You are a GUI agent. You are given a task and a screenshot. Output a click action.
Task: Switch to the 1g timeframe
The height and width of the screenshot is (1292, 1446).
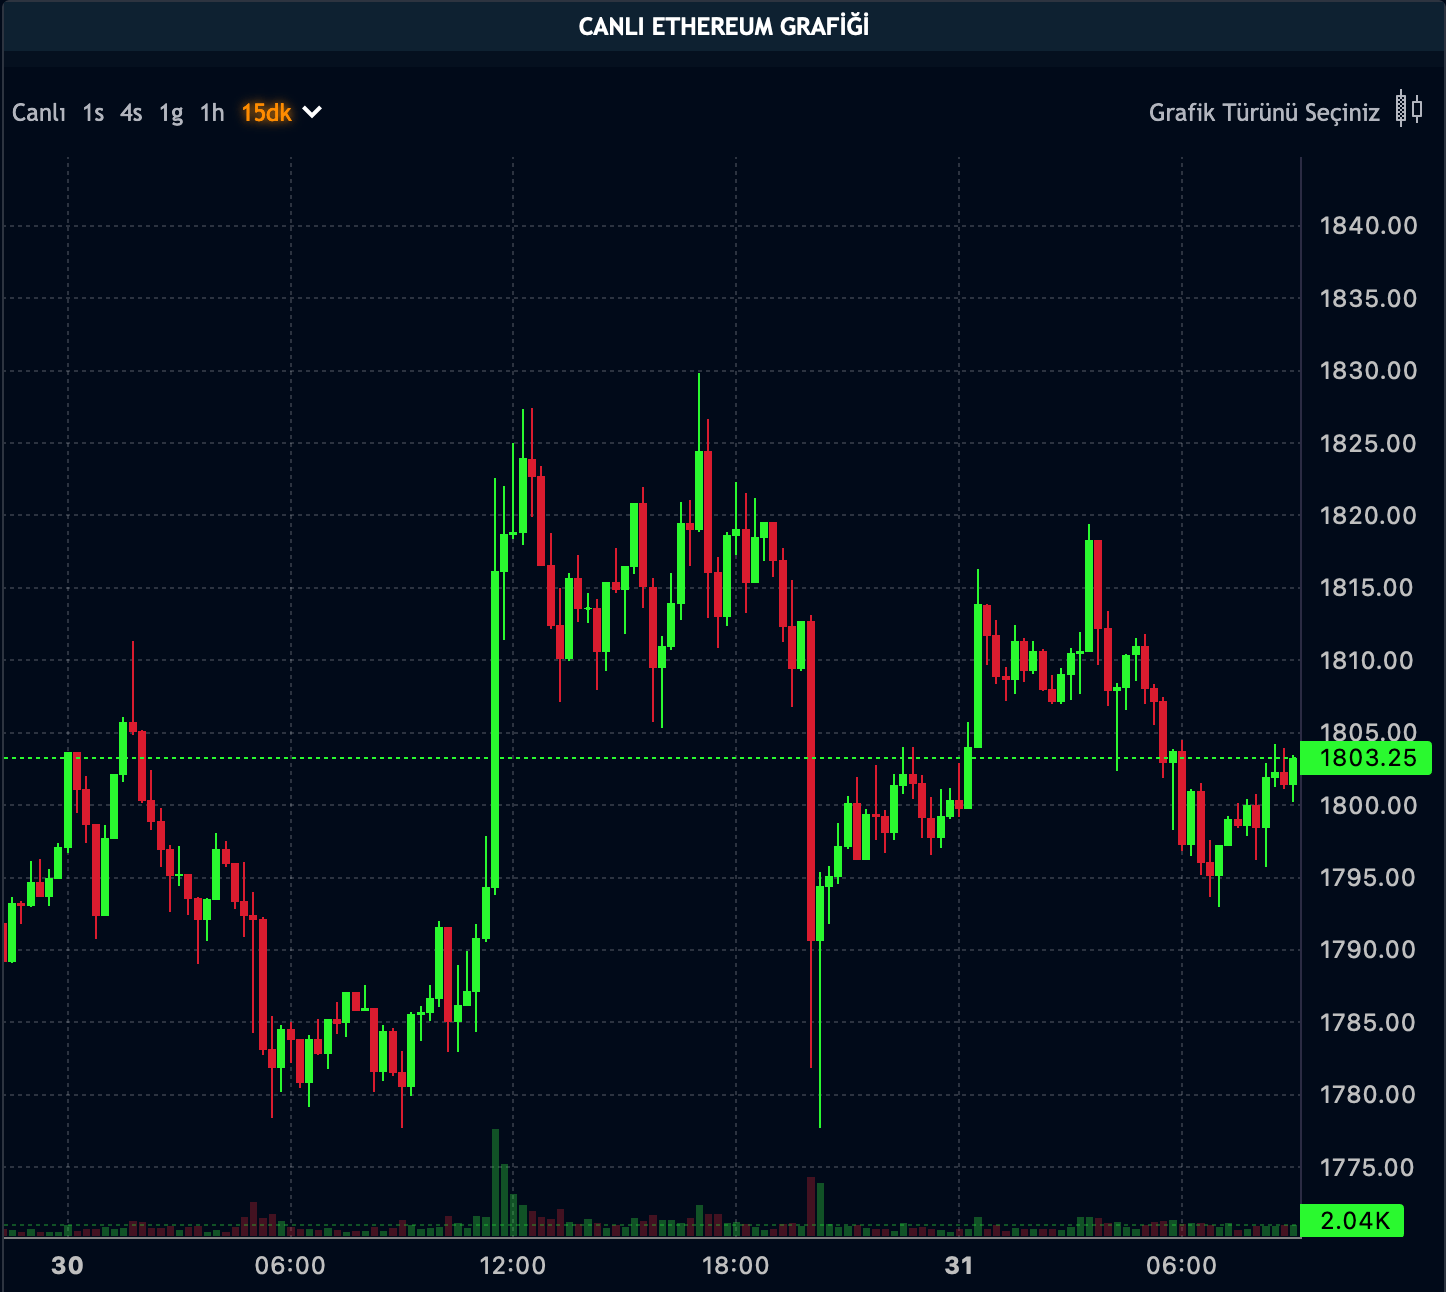click(x=171, y=113)
